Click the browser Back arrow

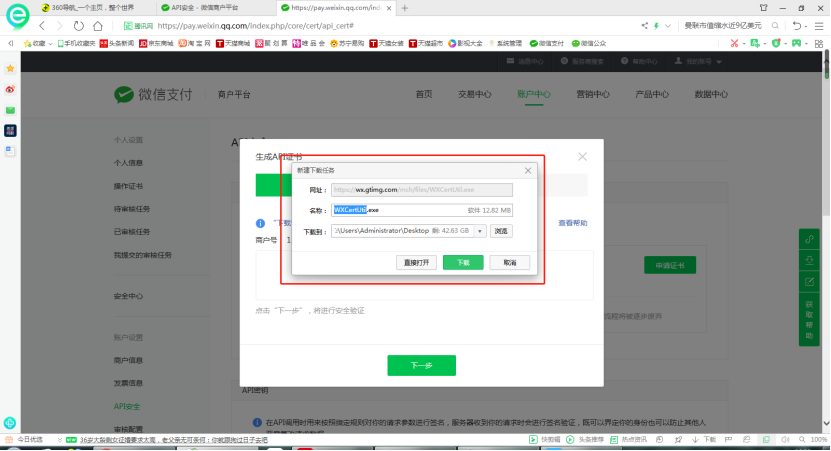pos(42,25)
